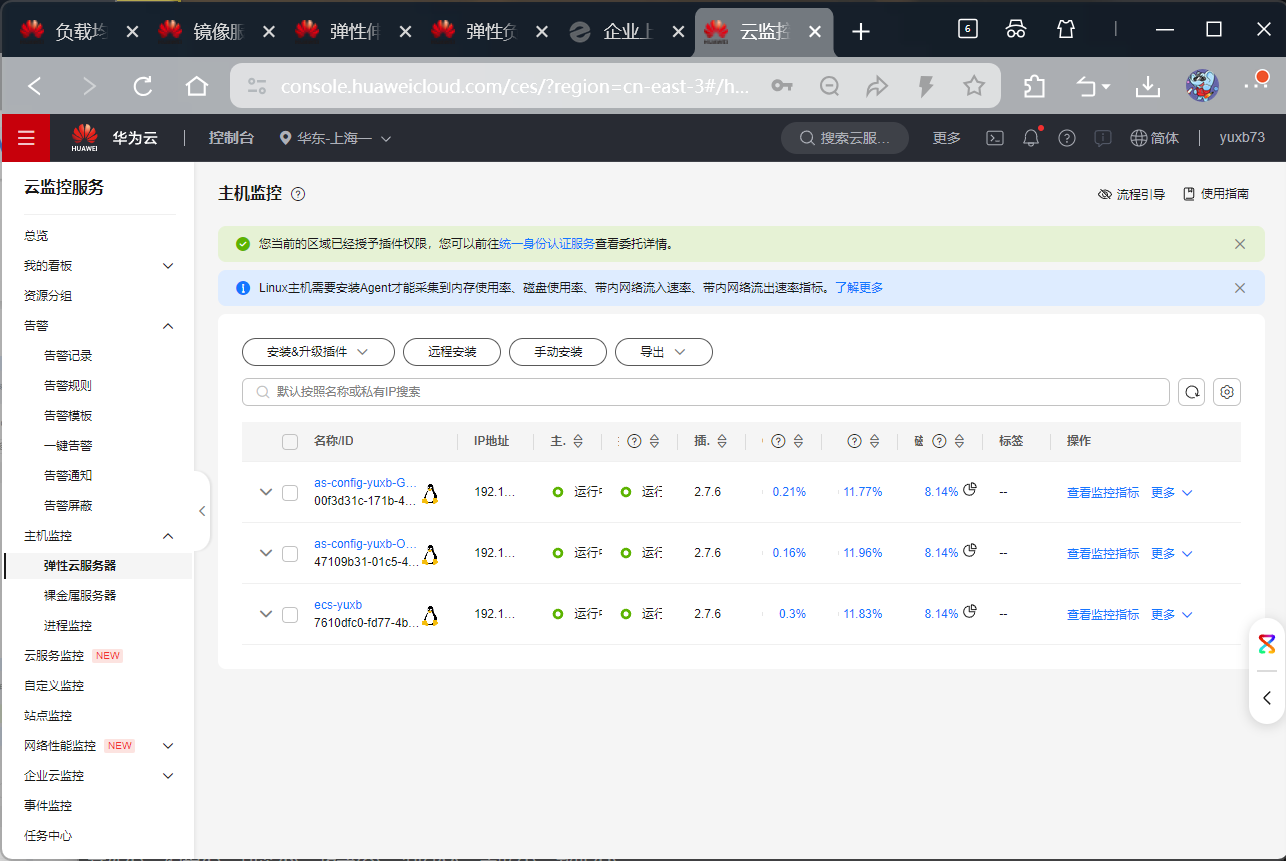The height and width of the screenshot is (861, 1286).
Task: Open the 使用指南 link
Action: coord(1216,194)
